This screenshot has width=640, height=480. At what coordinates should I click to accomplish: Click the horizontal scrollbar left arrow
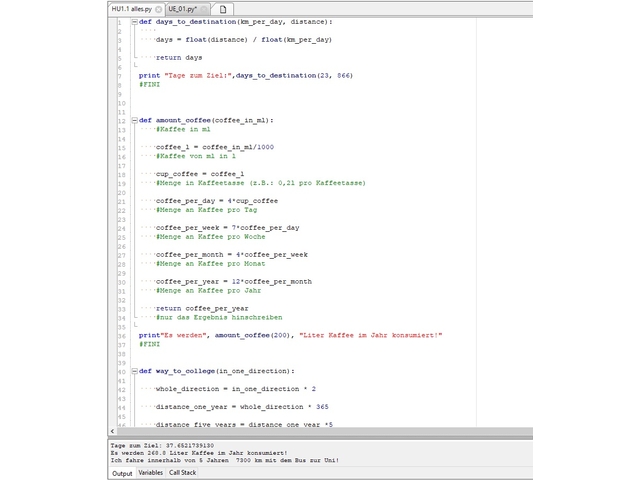pos(113,431)
